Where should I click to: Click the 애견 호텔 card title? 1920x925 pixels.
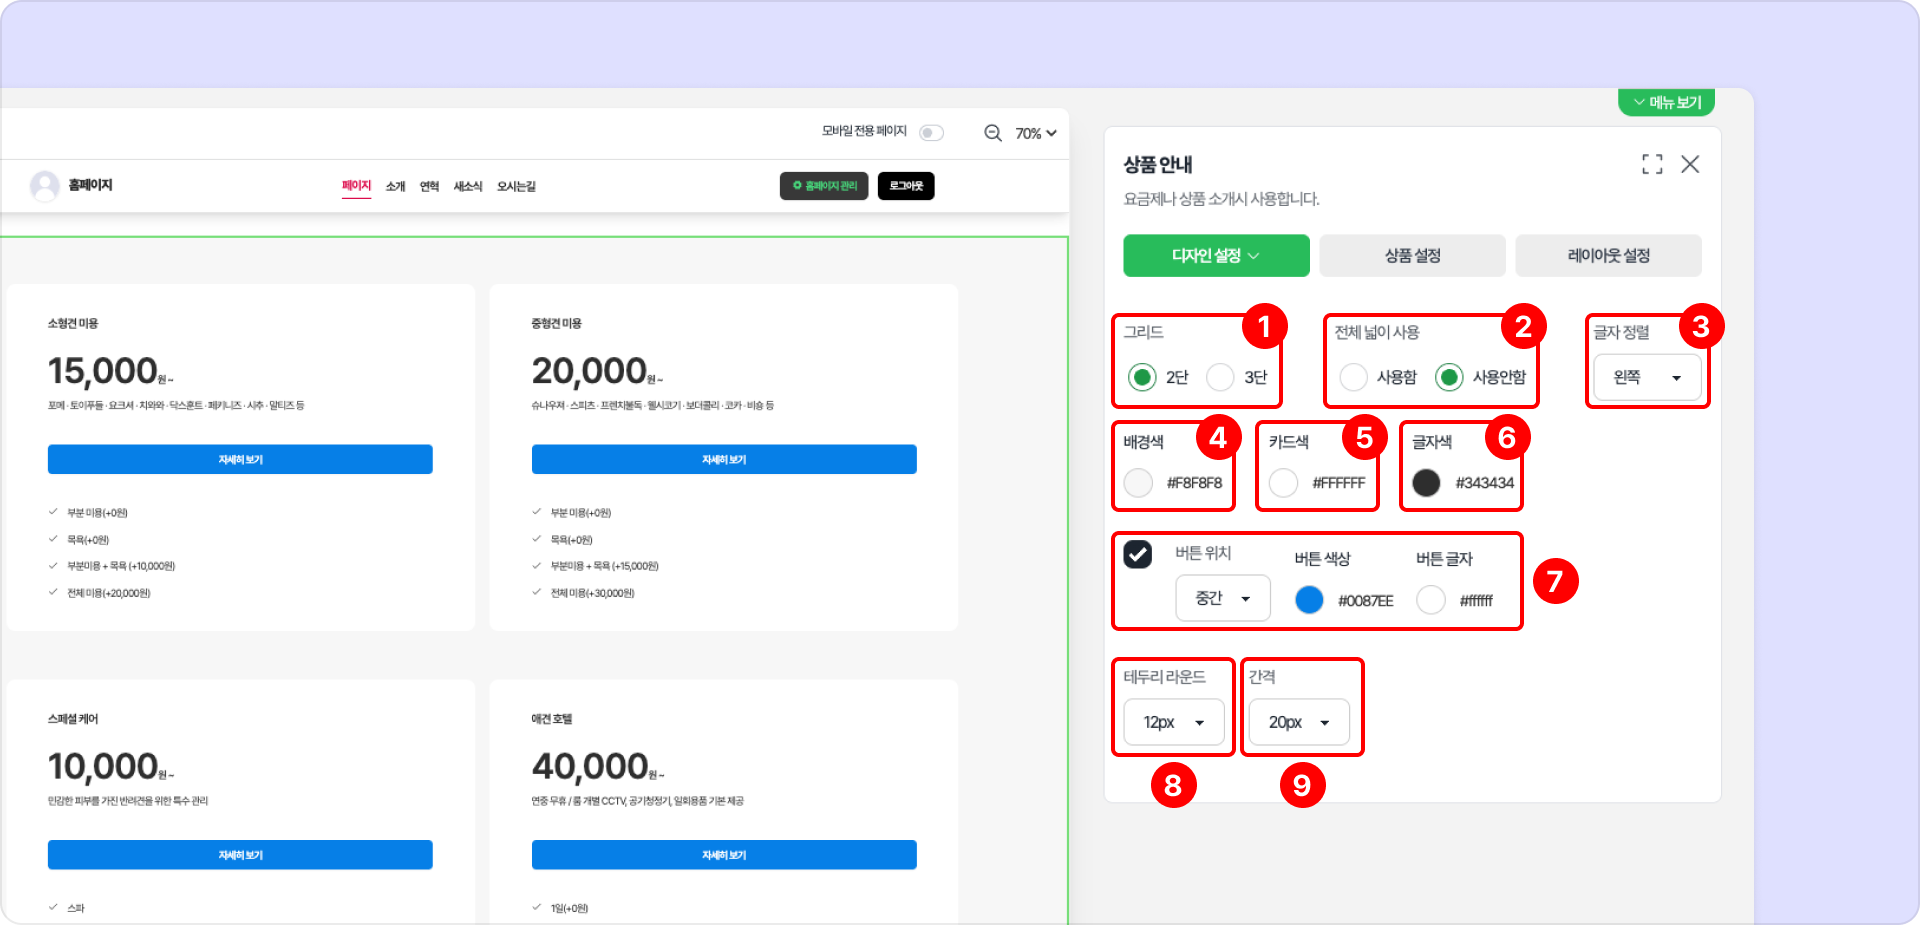(x=552, y=719)
